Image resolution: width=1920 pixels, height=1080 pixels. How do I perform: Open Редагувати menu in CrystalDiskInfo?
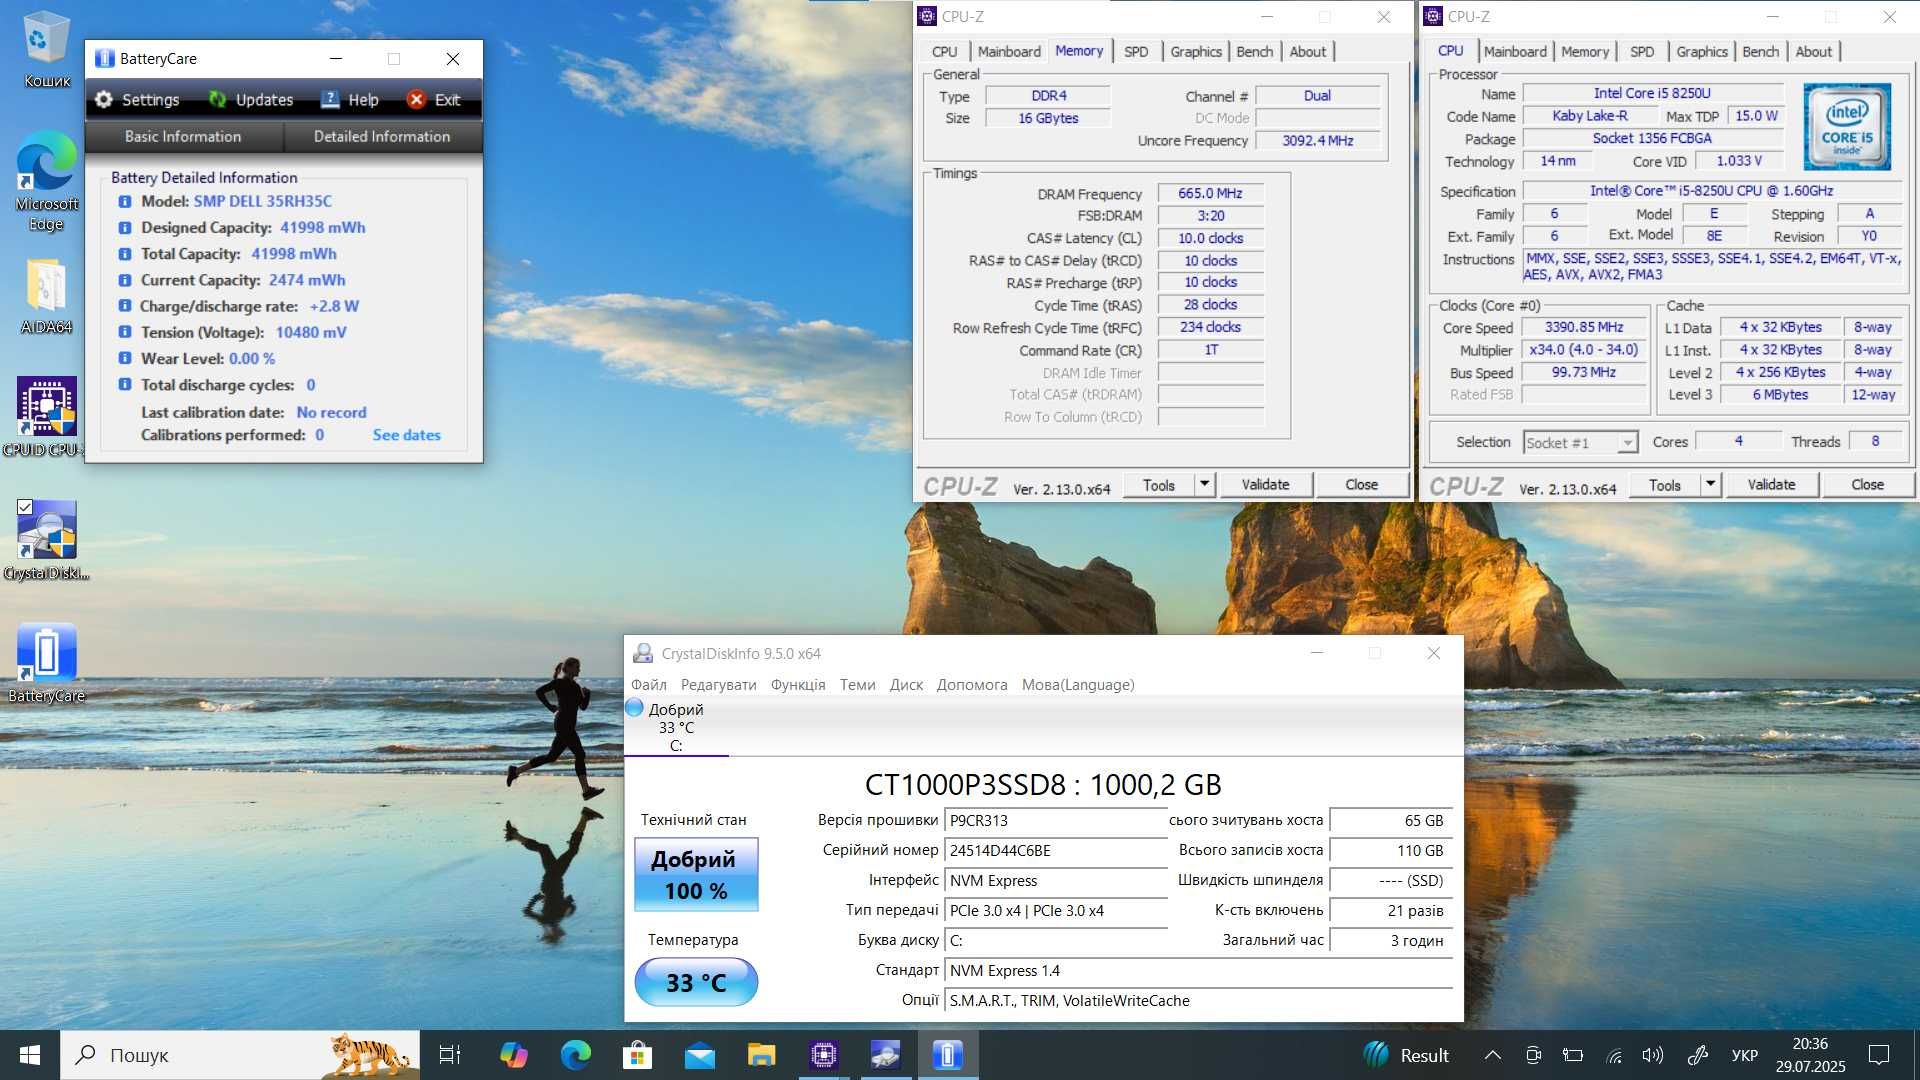point(718,684)
